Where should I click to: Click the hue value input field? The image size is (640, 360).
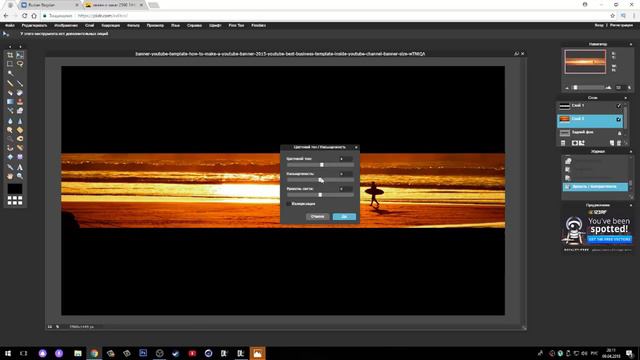click(346, 159)
